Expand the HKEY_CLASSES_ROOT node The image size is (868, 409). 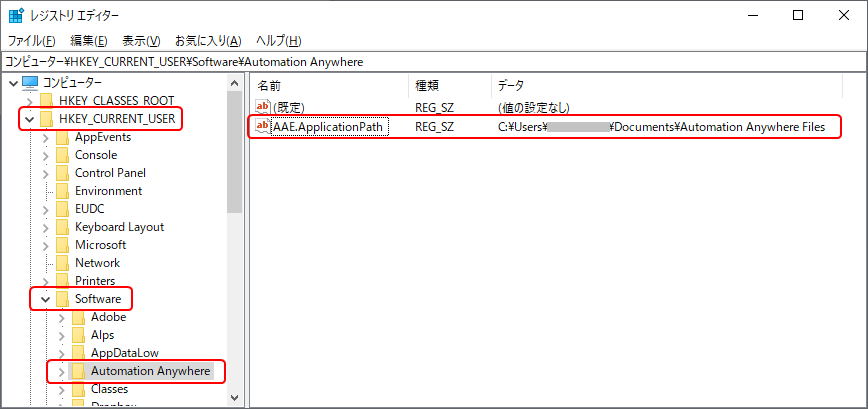pyautogui.click(x=29, y=101)
